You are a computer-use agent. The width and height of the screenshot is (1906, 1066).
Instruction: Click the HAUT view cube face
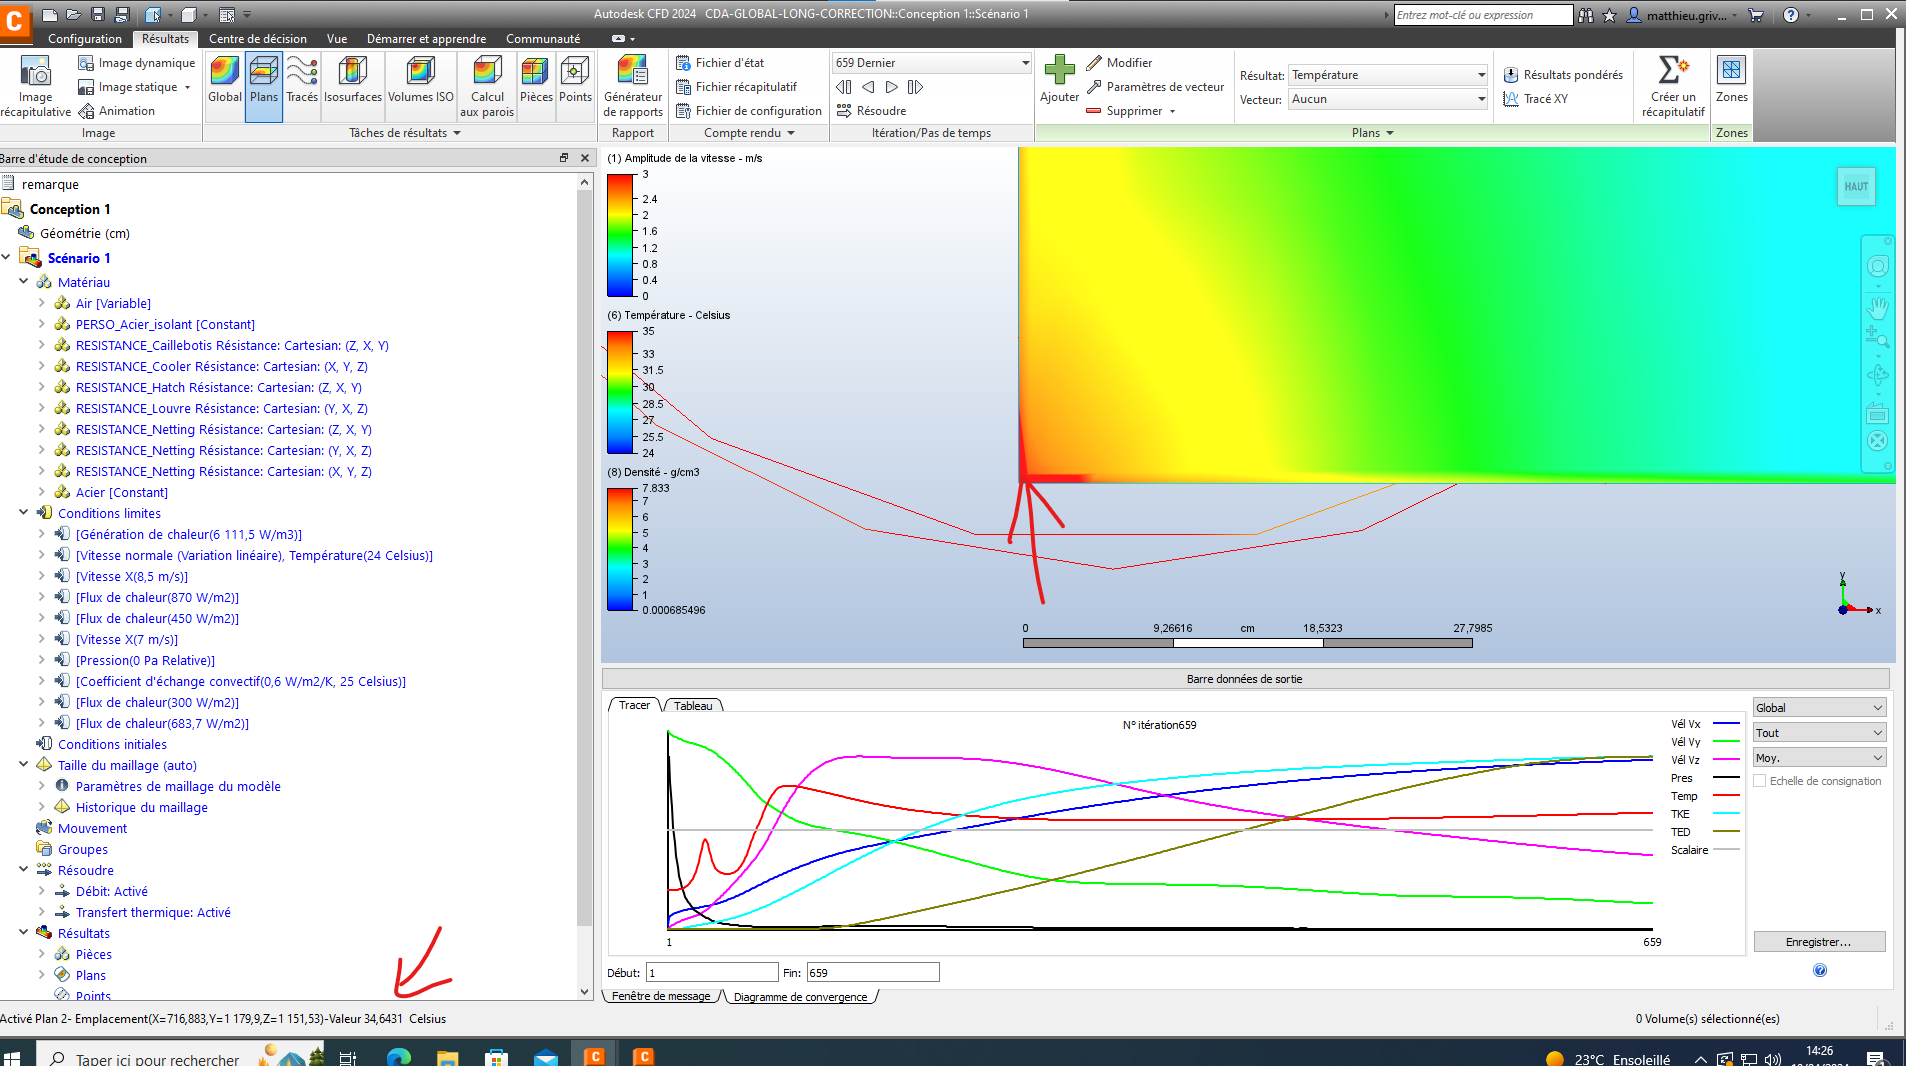[1856, 186]
